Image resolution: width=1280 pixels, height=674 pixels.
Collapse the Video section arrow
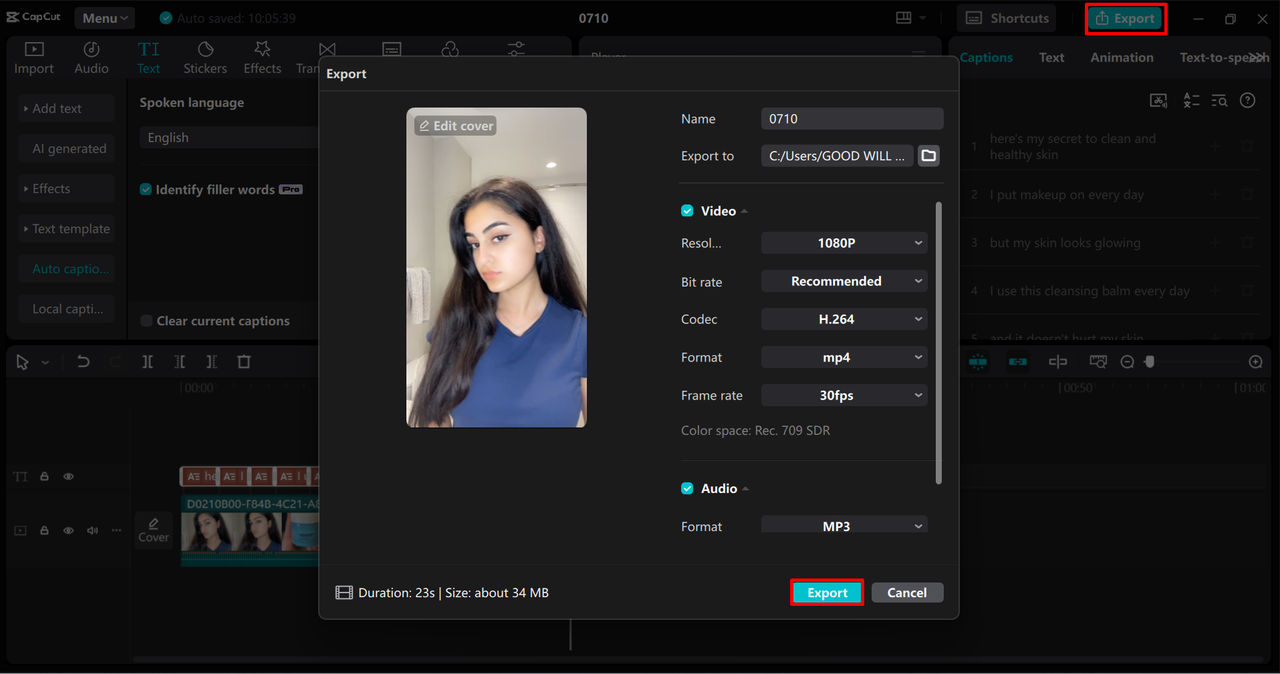coord(744,212)
